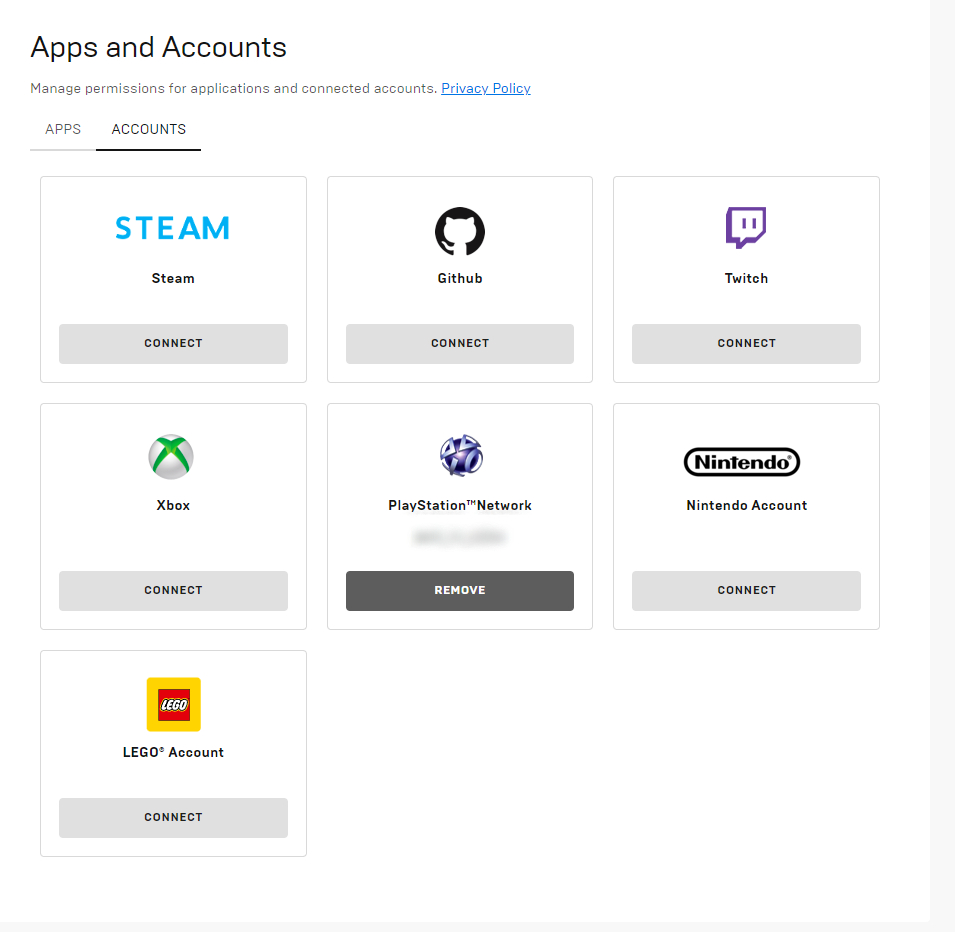Click the Xbox sphere logo
955x932 pixels.
point(171,457)
